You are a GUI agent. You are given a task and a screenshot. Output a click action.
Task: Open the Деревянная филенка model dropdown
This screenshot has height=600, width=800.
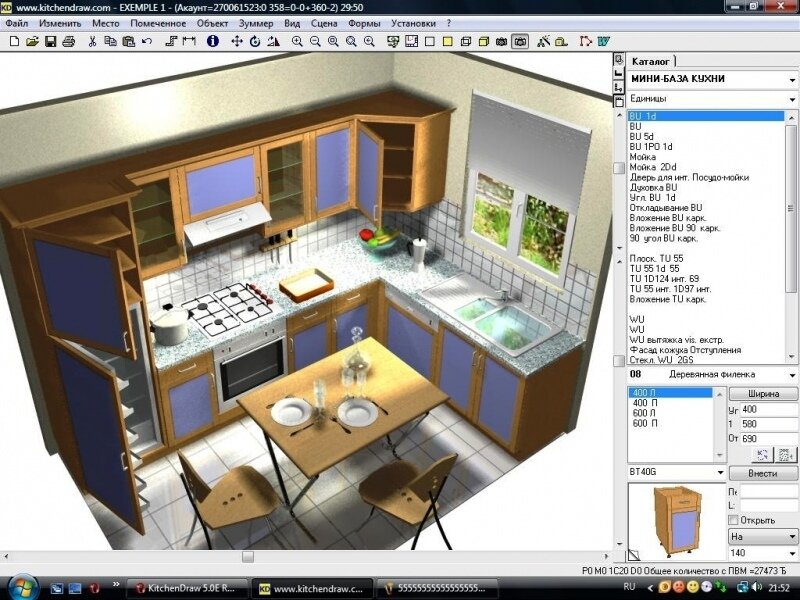[x=792, y=375]
